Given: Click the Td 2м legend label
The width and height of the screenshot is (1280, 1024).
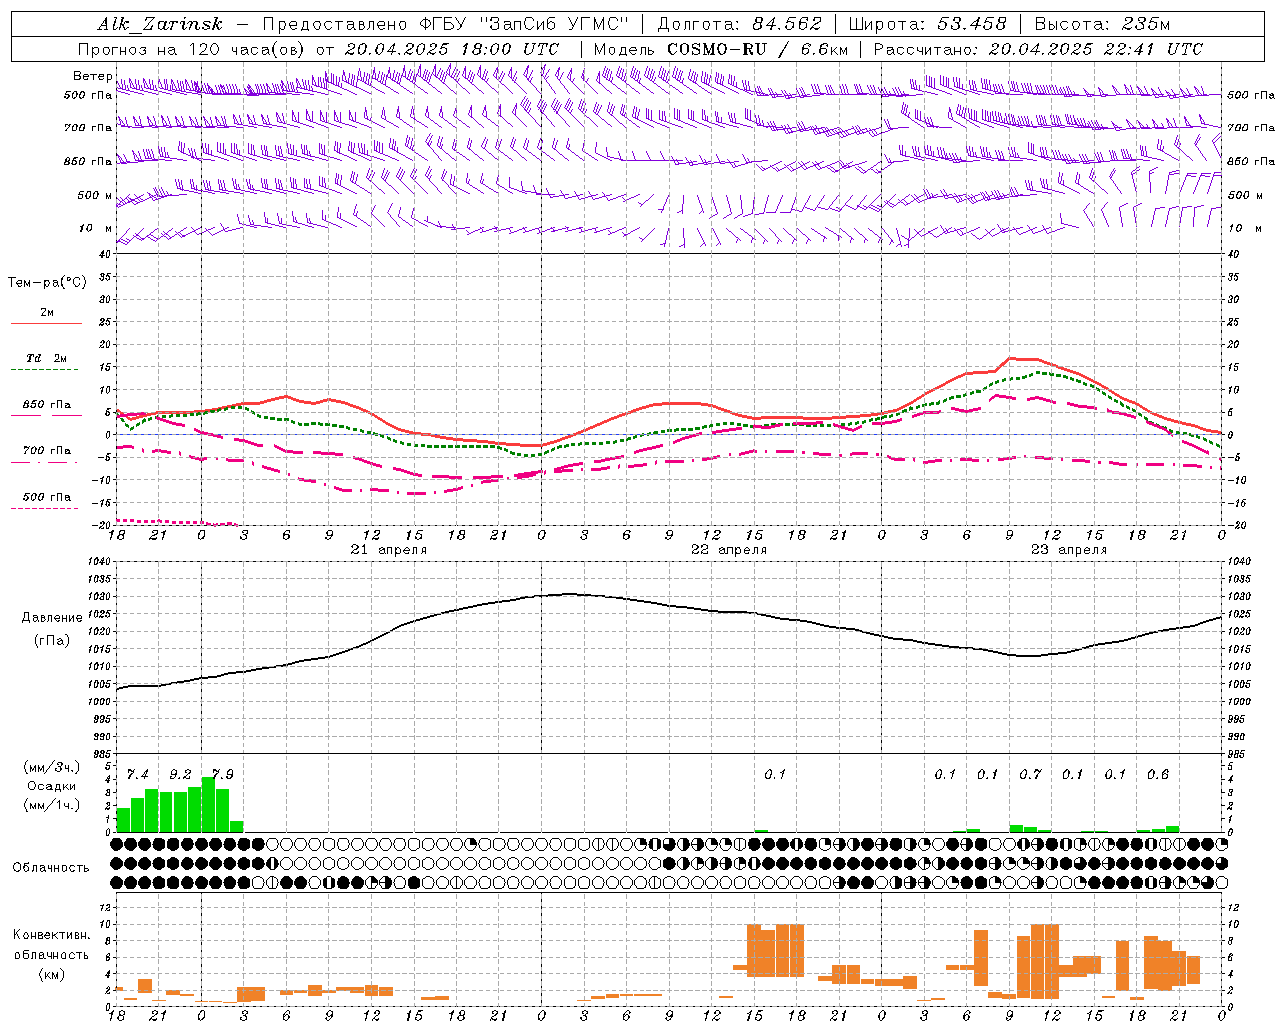Looking at the screenshot, I should pyautogui.click(x=46, y=358).
